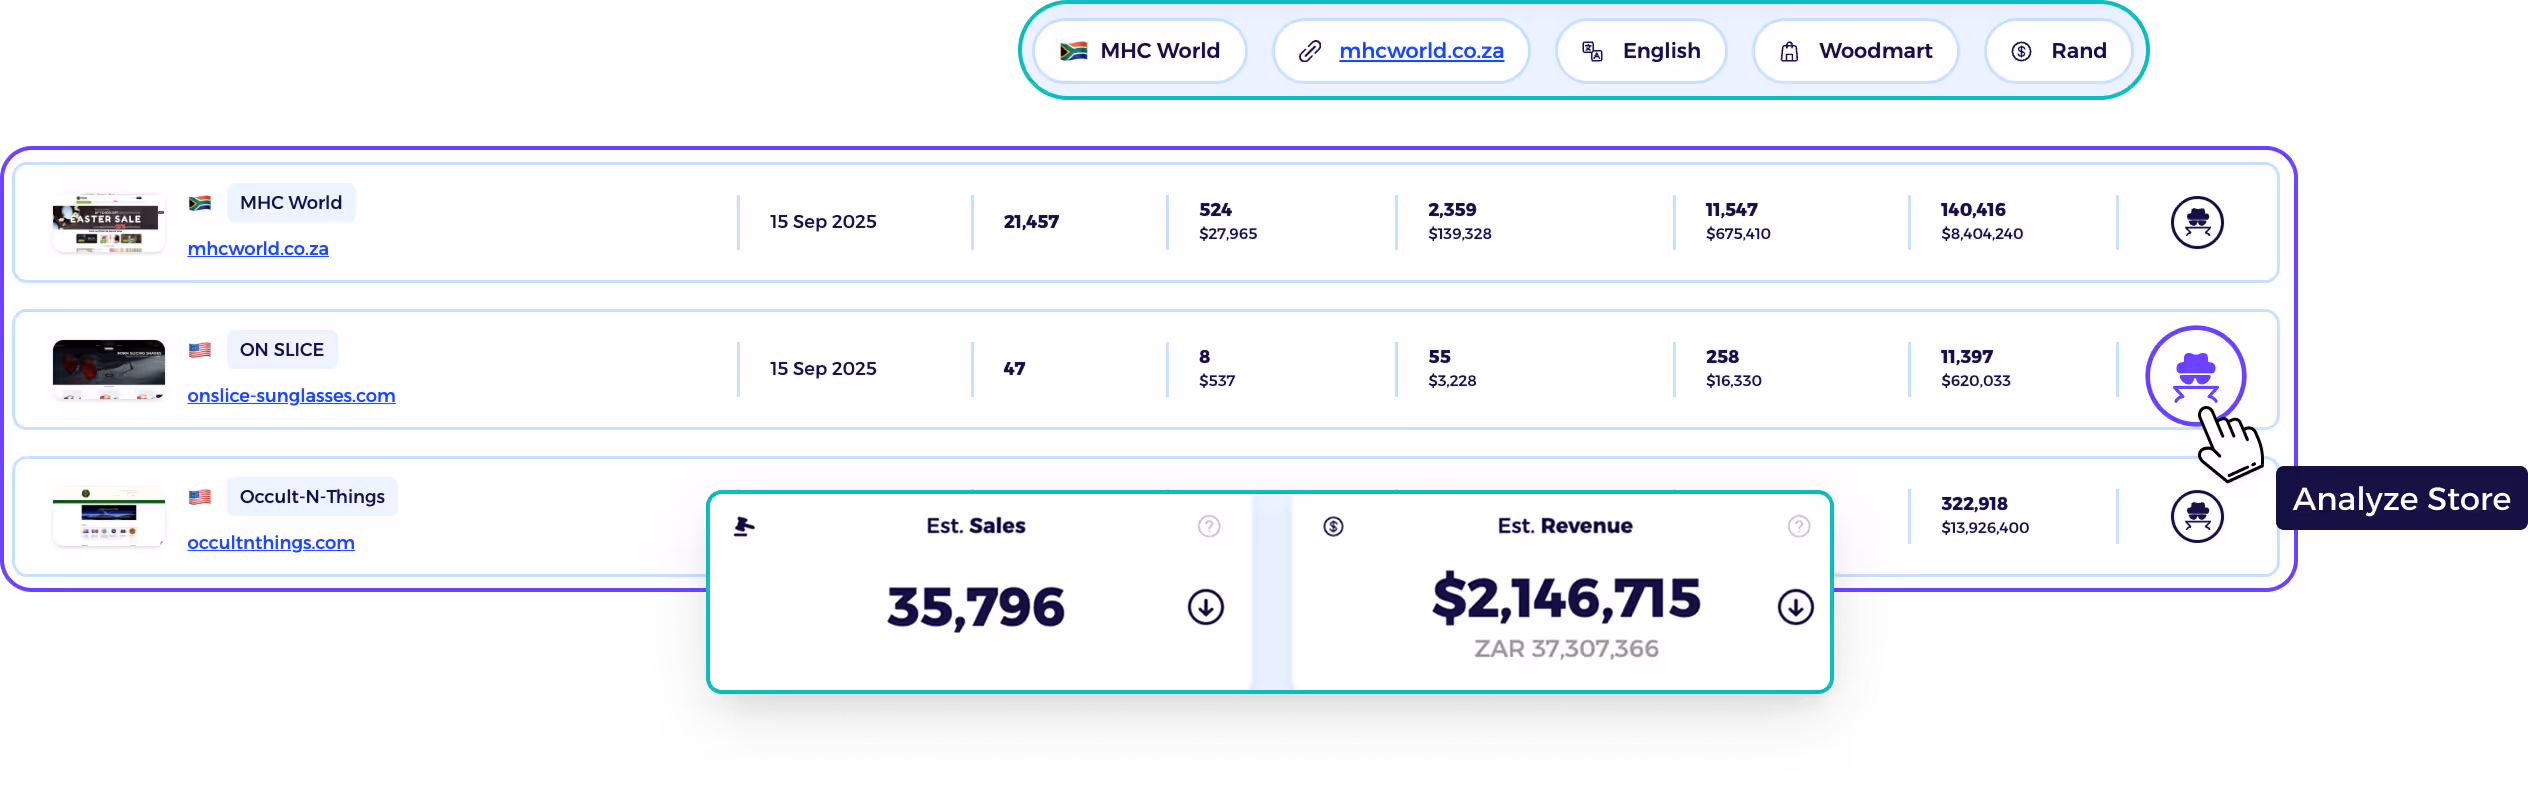The image size is (2528, 794).
Task: Click the dollar icon beside Rand
Action: coord(2021,51)
